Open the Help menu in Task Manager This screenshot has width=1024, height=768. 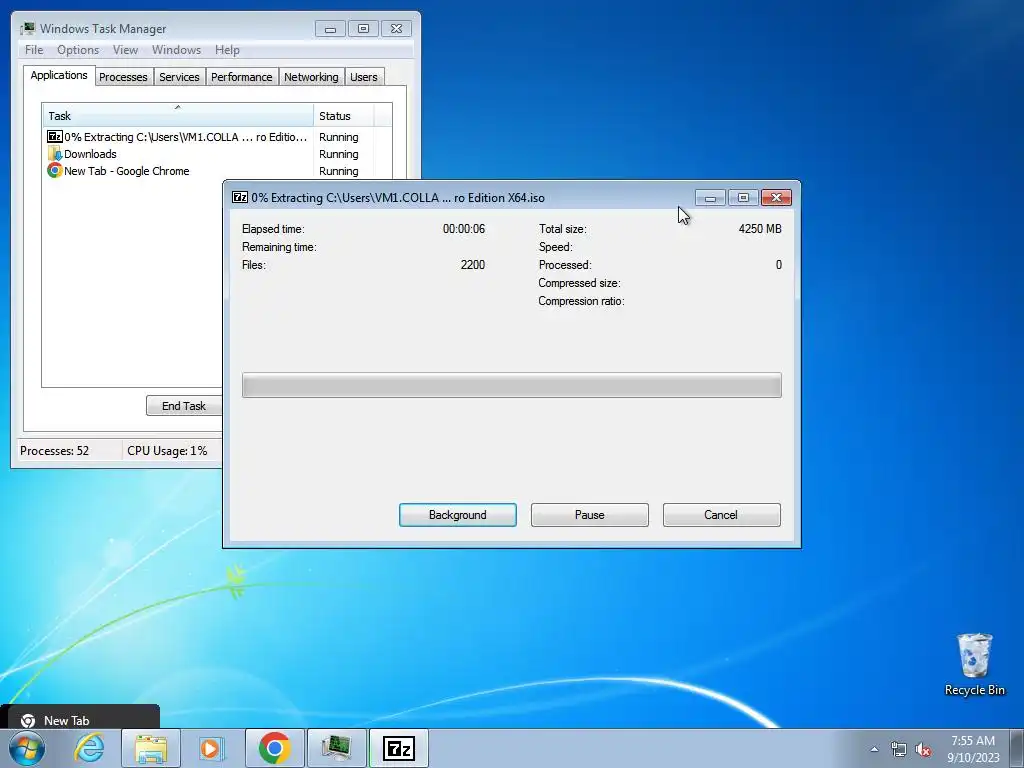point(227,50)
